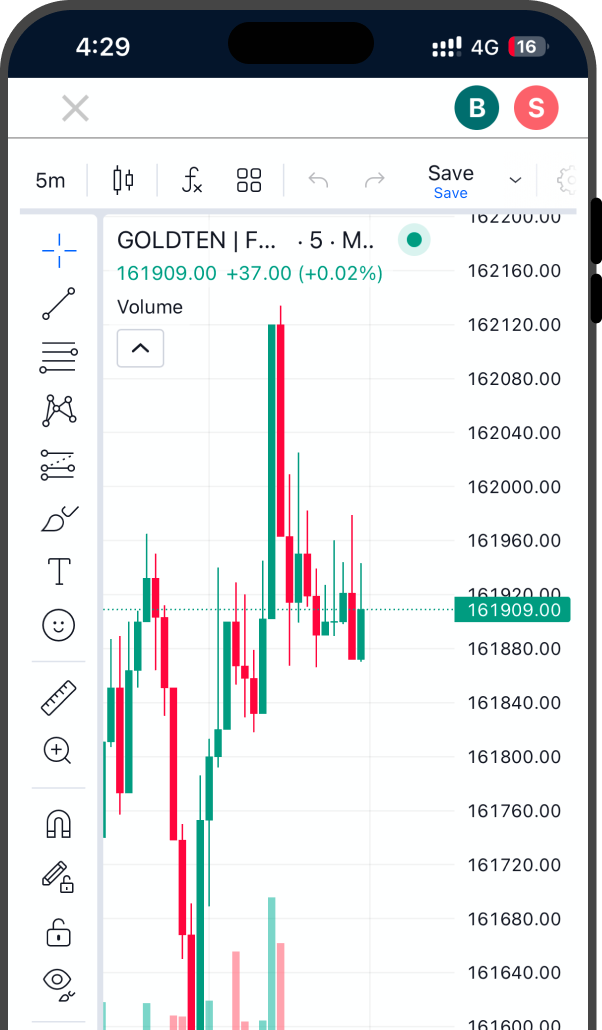Close the chart view with X
602x1030 pixels.
click(76, 108)
